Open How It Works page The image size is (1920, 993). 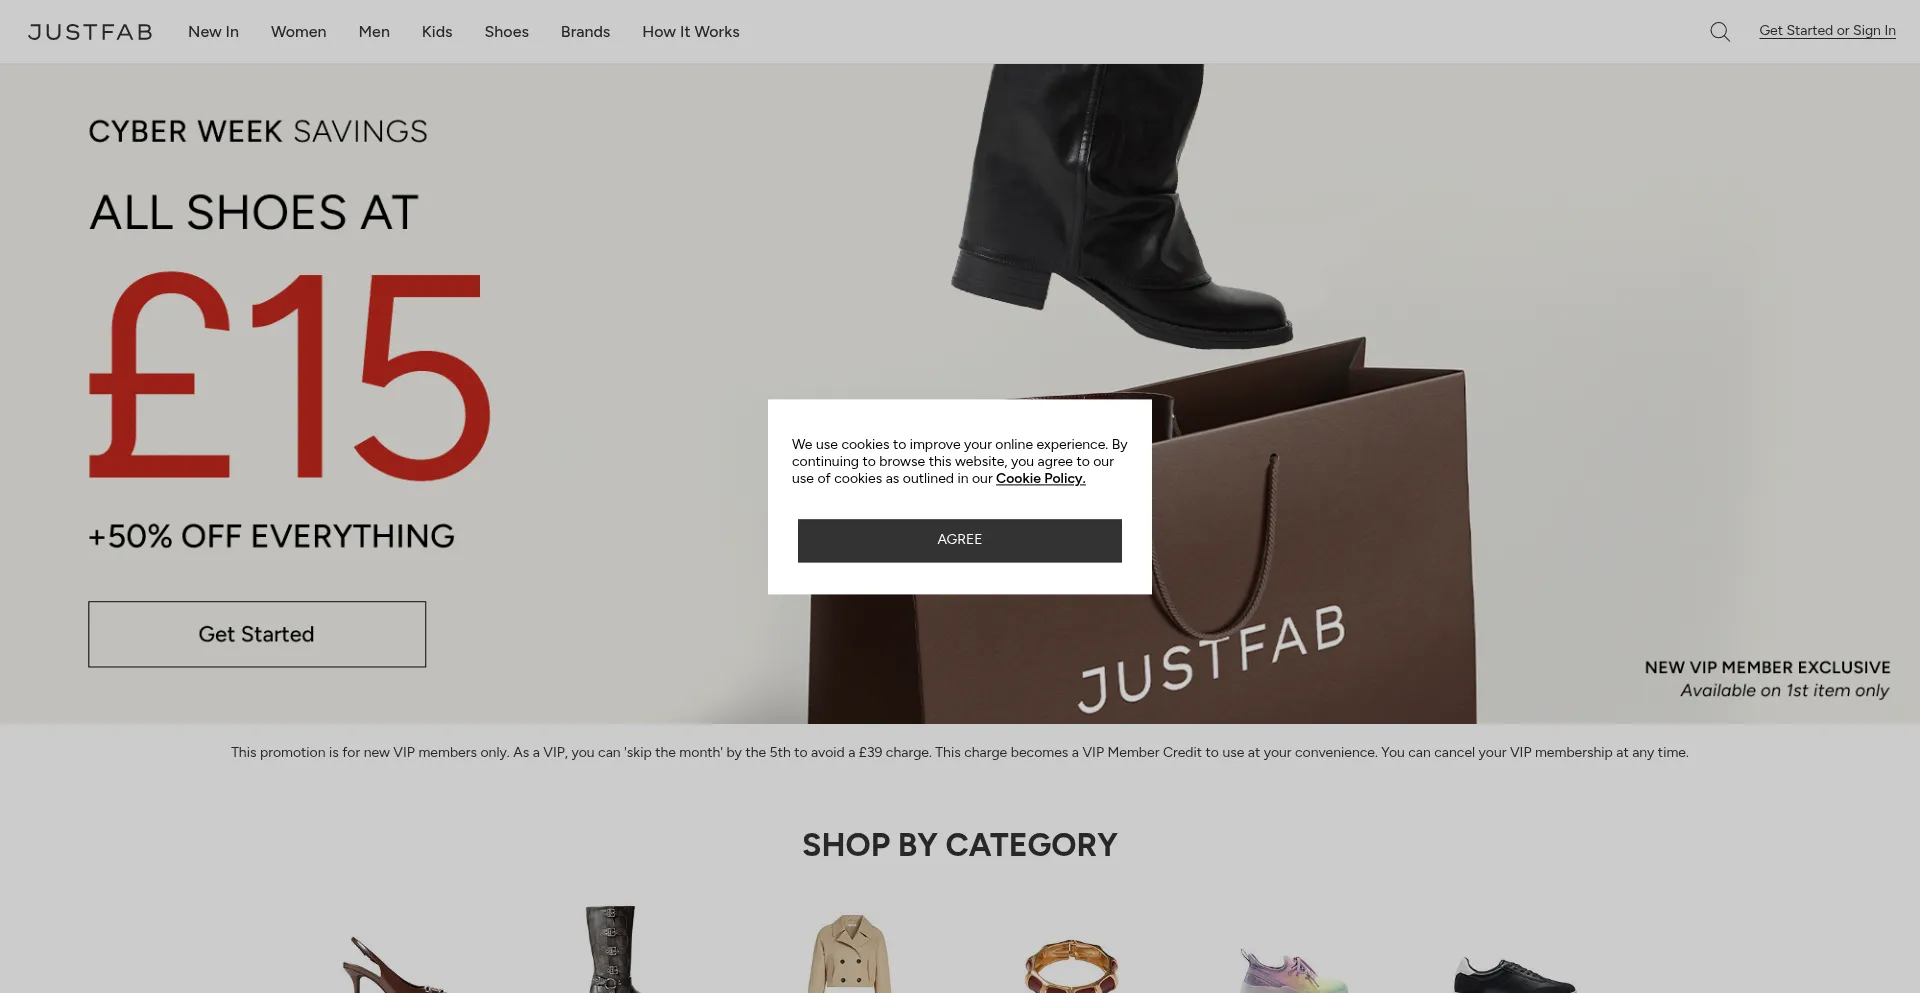(691, 32)
